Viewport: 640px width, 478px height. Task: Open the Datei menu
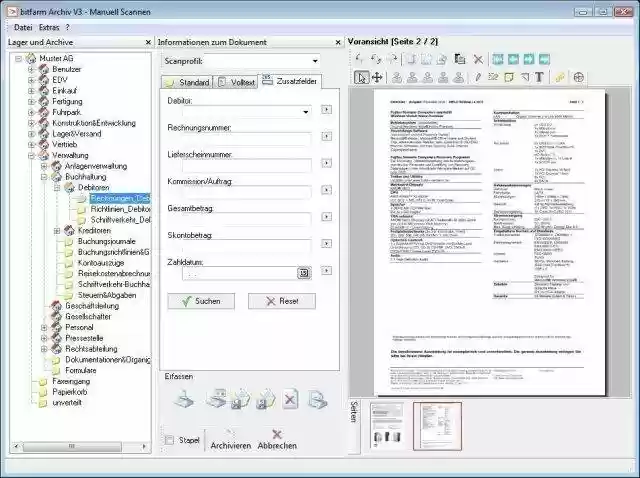23,27
